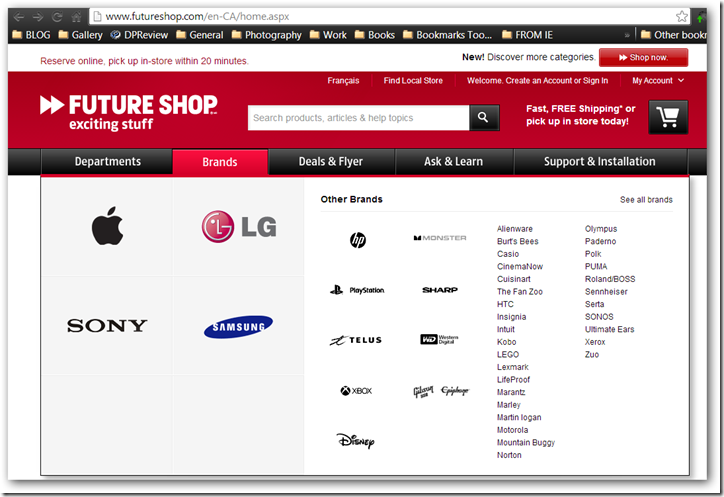Open the Other bookmarks folder
The width and height of the screenshot is (724, 497).
click(674, 35)
